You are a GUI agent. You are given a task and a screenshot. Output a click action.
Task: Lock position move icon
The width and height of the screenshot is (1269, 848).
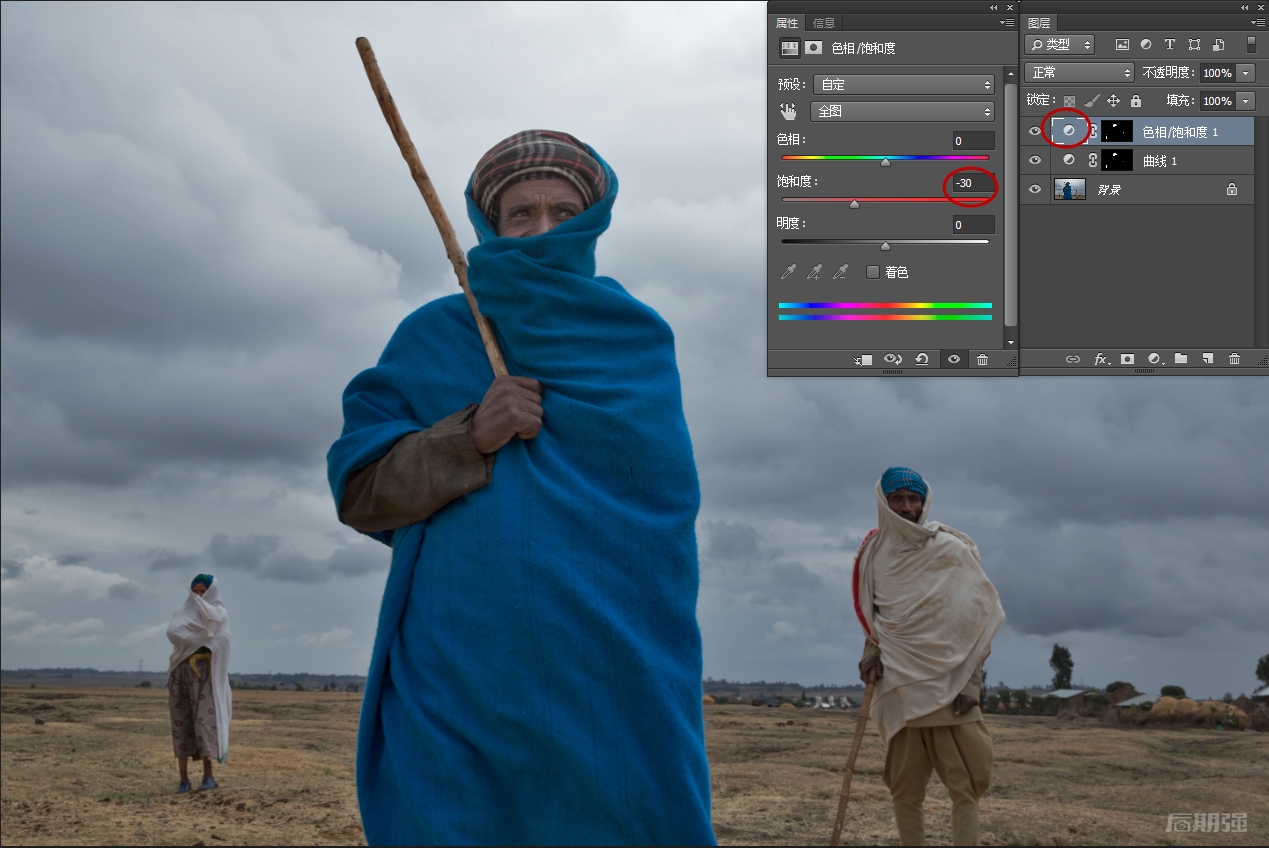[1114, 101]
